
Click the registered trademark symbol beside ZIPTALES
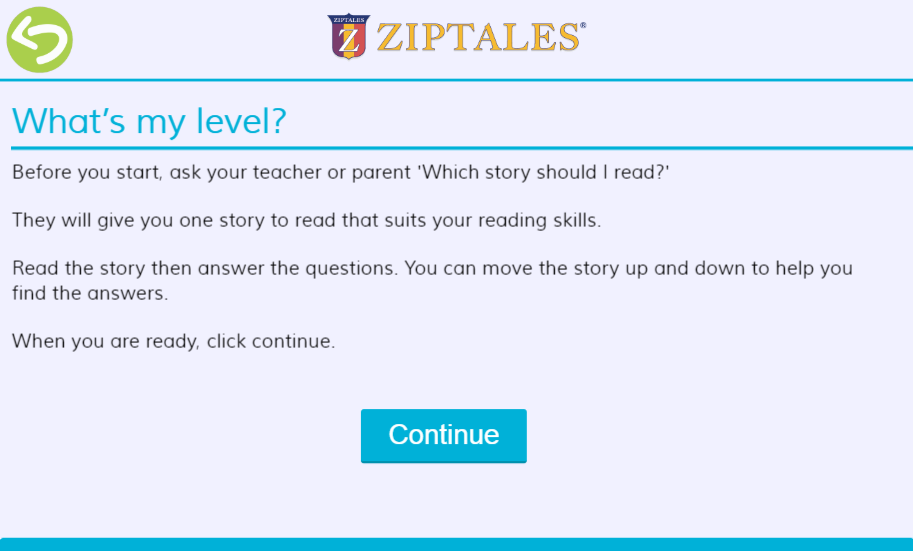point(582,26)
